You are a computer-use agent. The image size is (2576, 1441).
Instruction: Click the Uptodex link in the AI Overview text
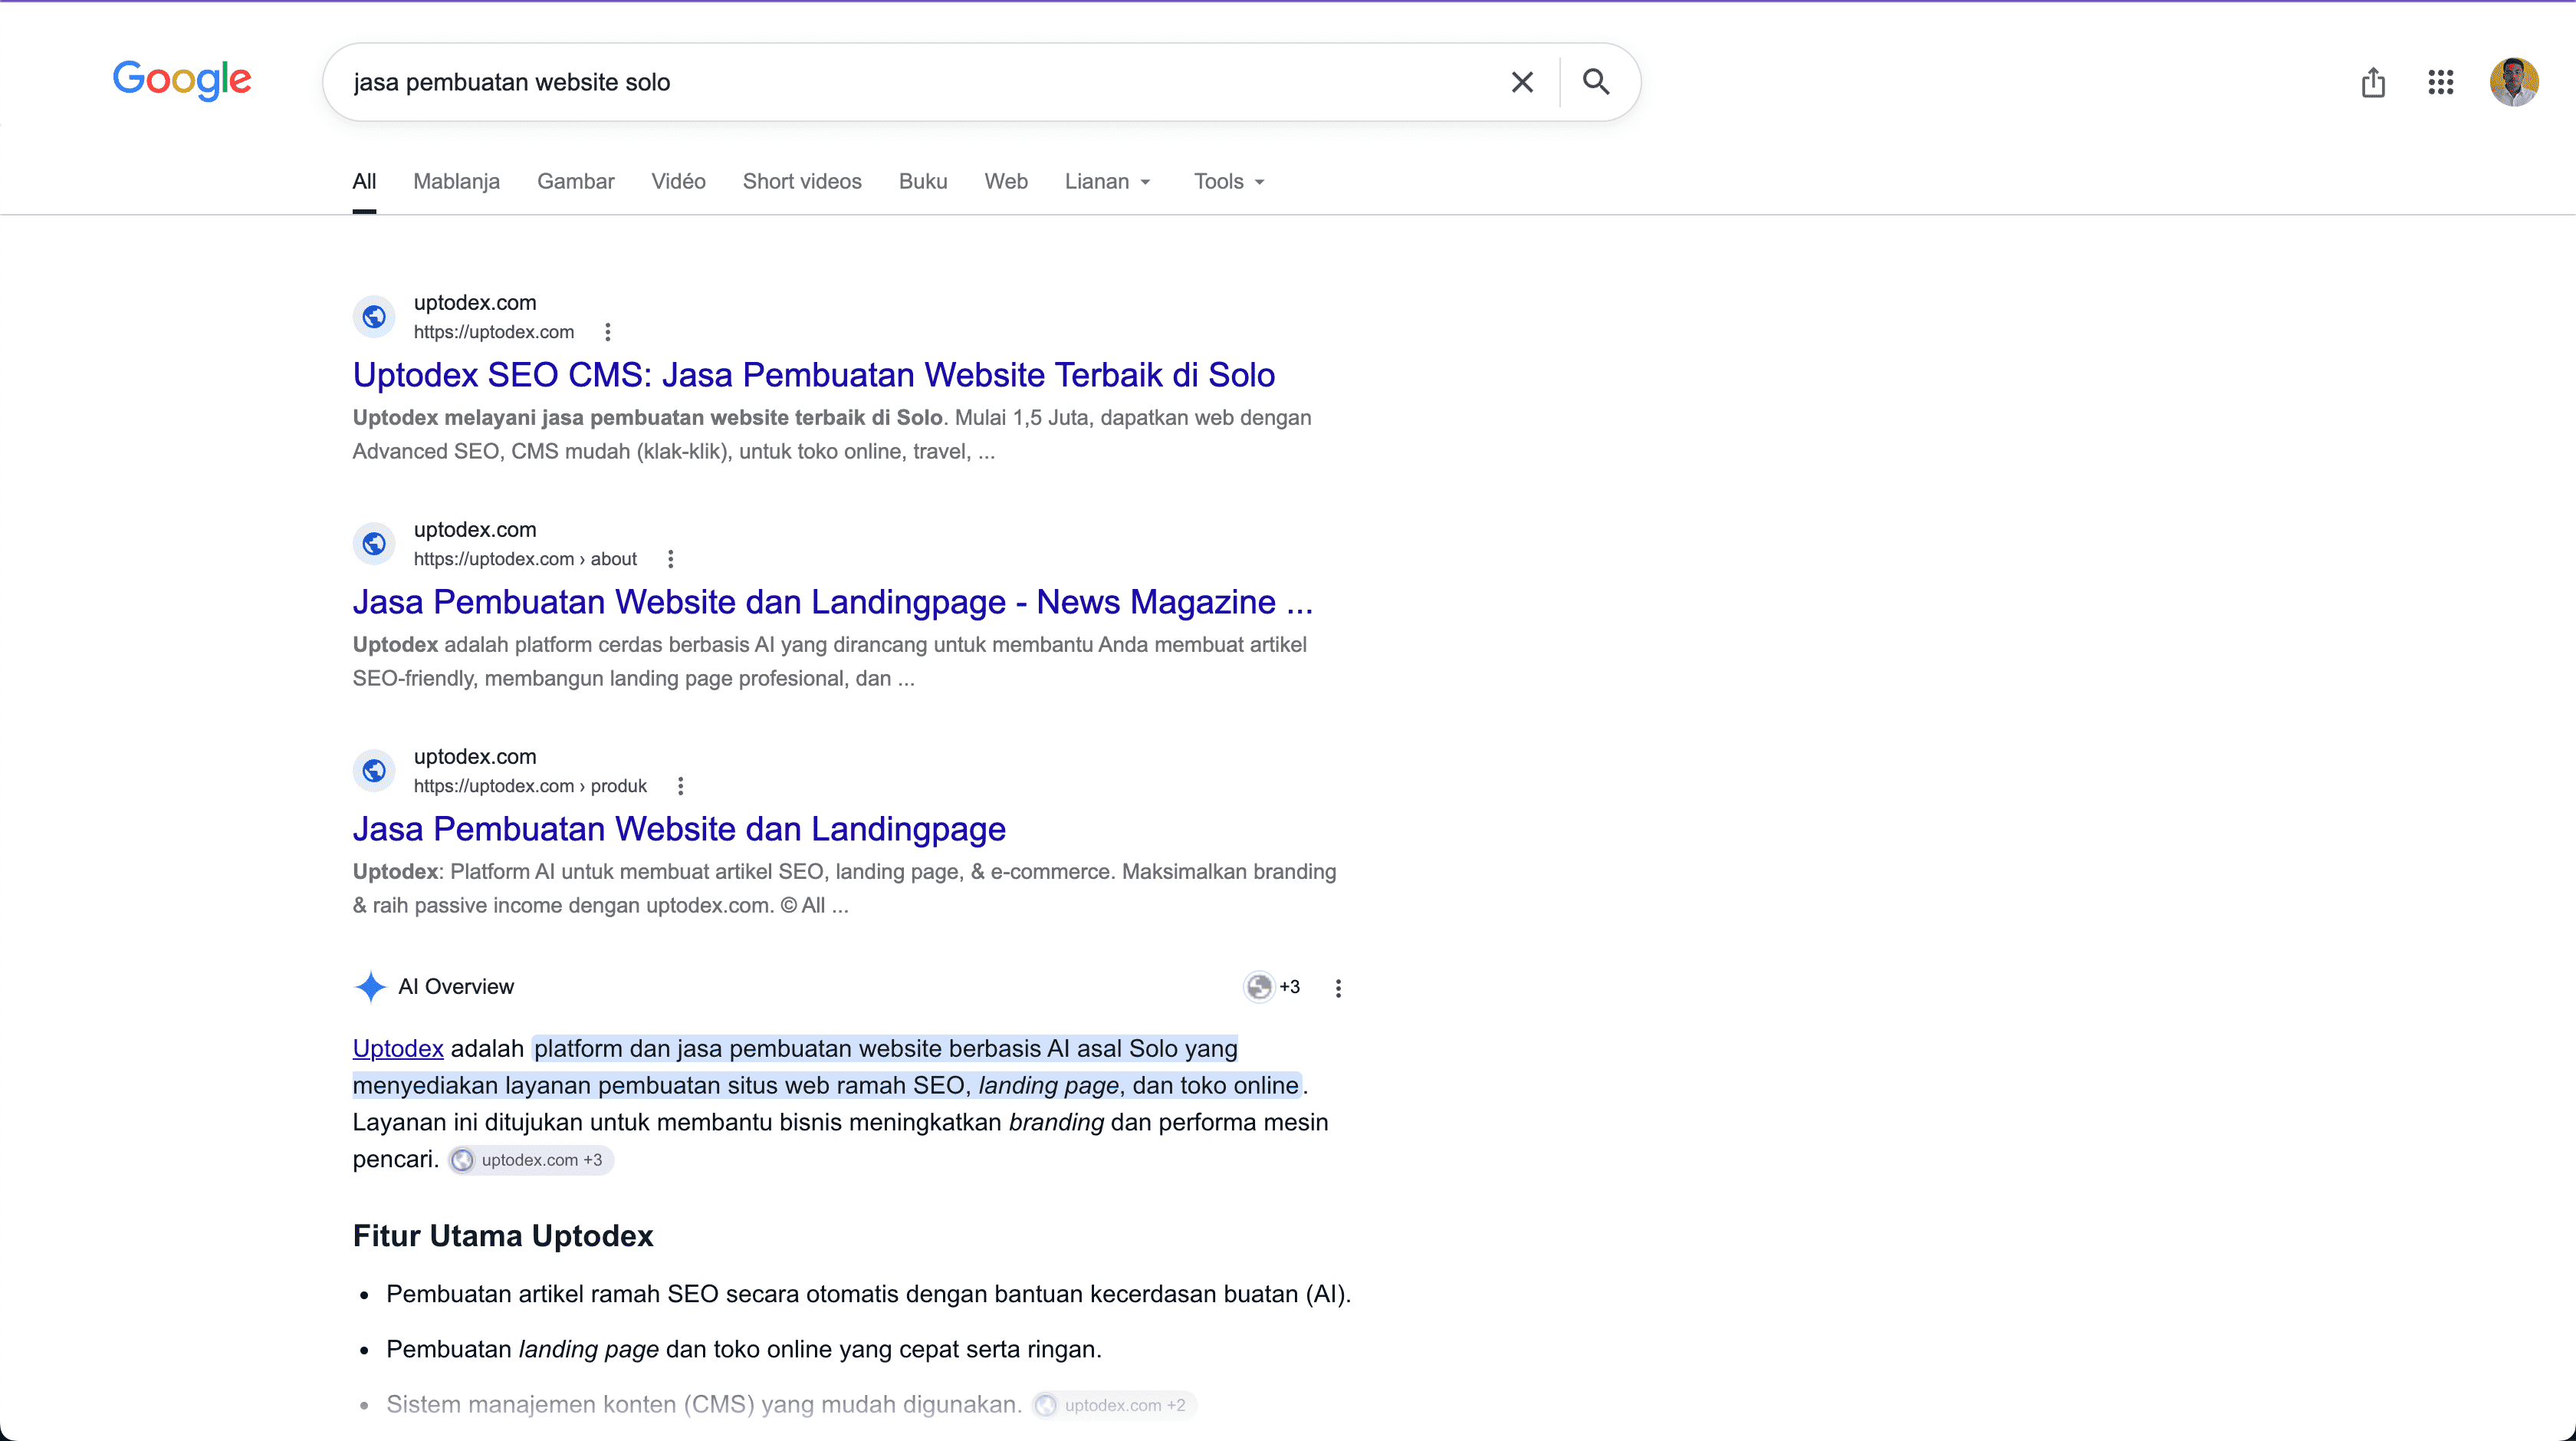pos(397,1049)
